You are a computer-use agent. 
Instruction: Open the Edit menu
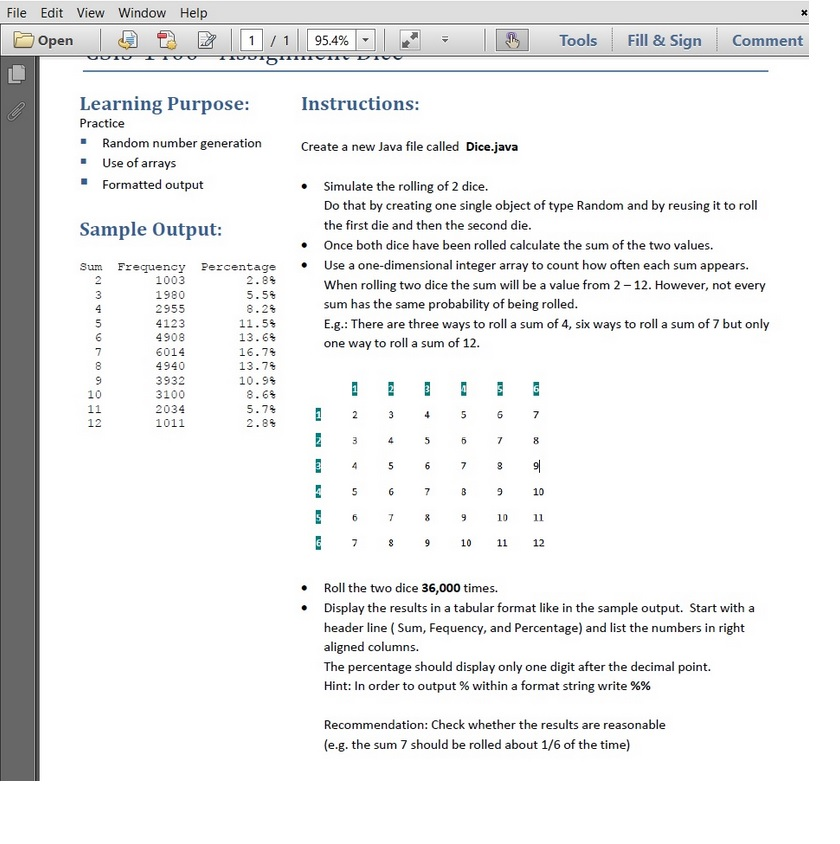point(52,12)
